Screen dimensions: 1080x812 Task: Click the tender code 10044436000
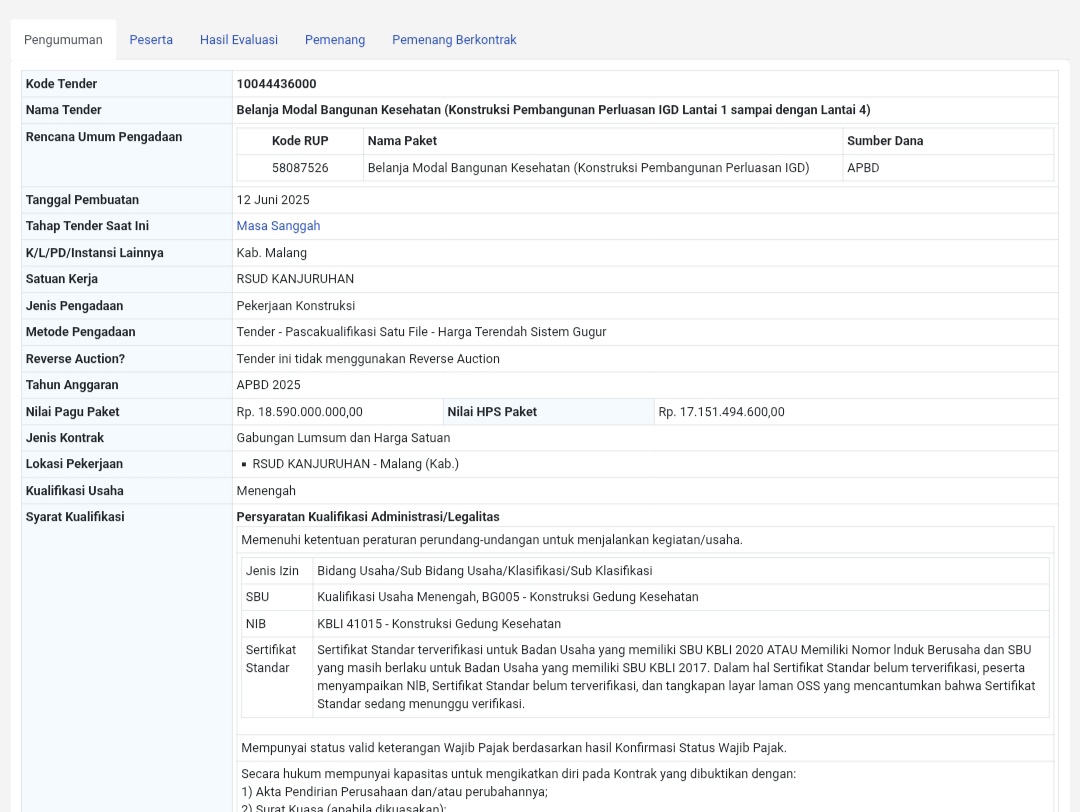[276, 84]
